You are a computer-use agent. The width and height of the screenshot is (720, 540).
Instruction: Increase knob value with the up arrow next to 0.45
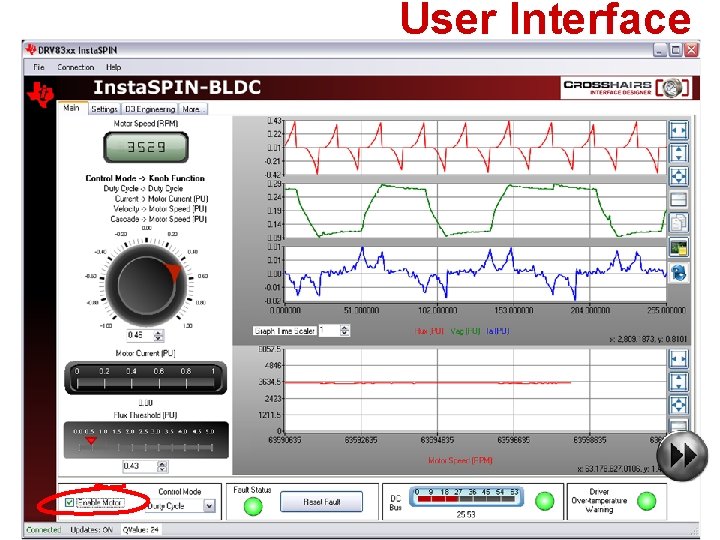[x=158, y=332]
